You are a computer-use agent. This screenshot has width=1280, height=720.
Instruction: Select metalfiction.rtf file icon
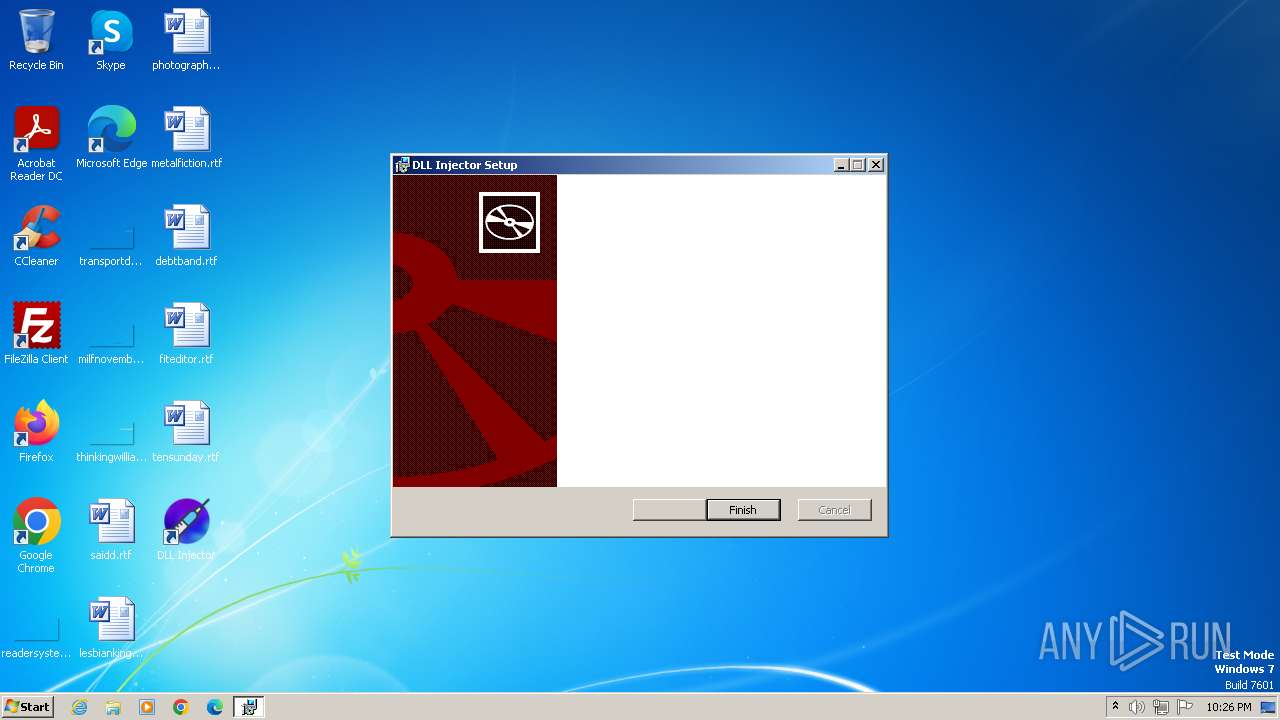click(186, 138)
